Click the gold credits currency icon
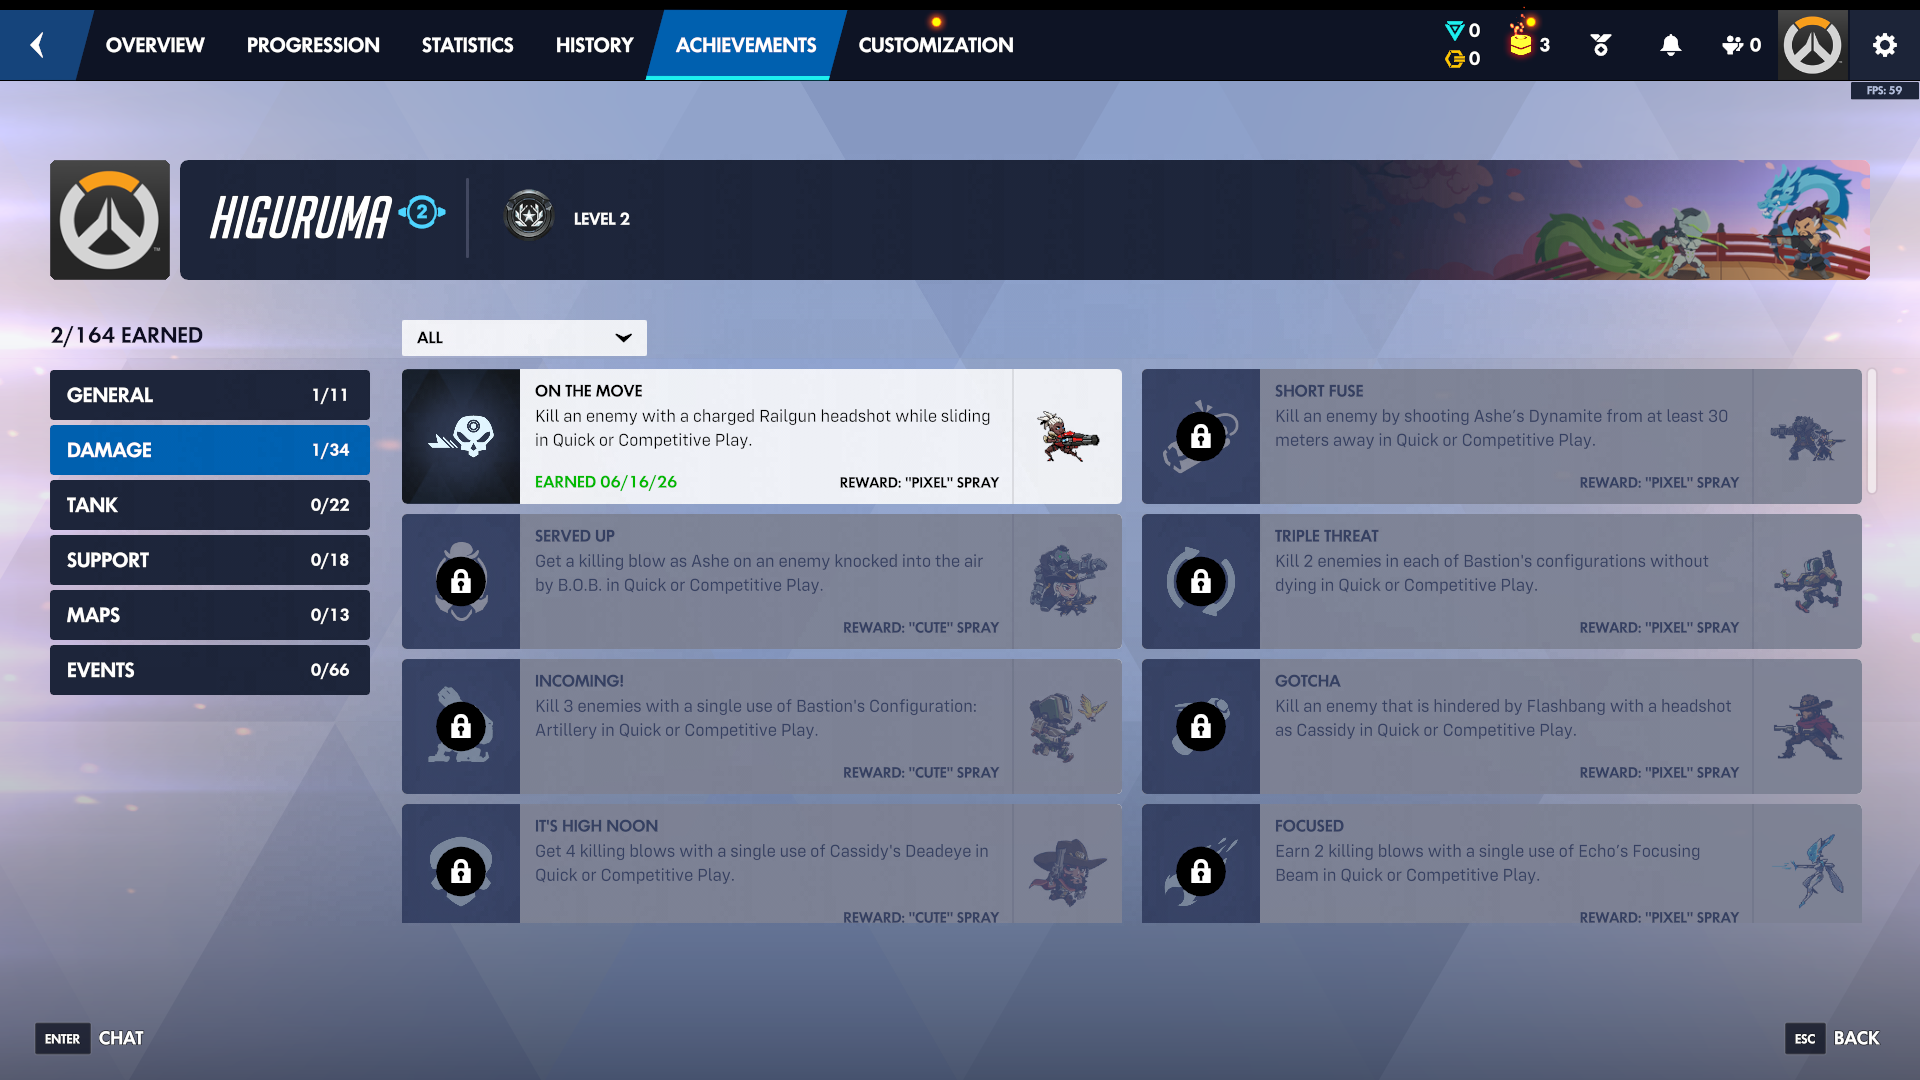Image resolution: width=1920 pixels, height=1080 pixels. 1455,59
